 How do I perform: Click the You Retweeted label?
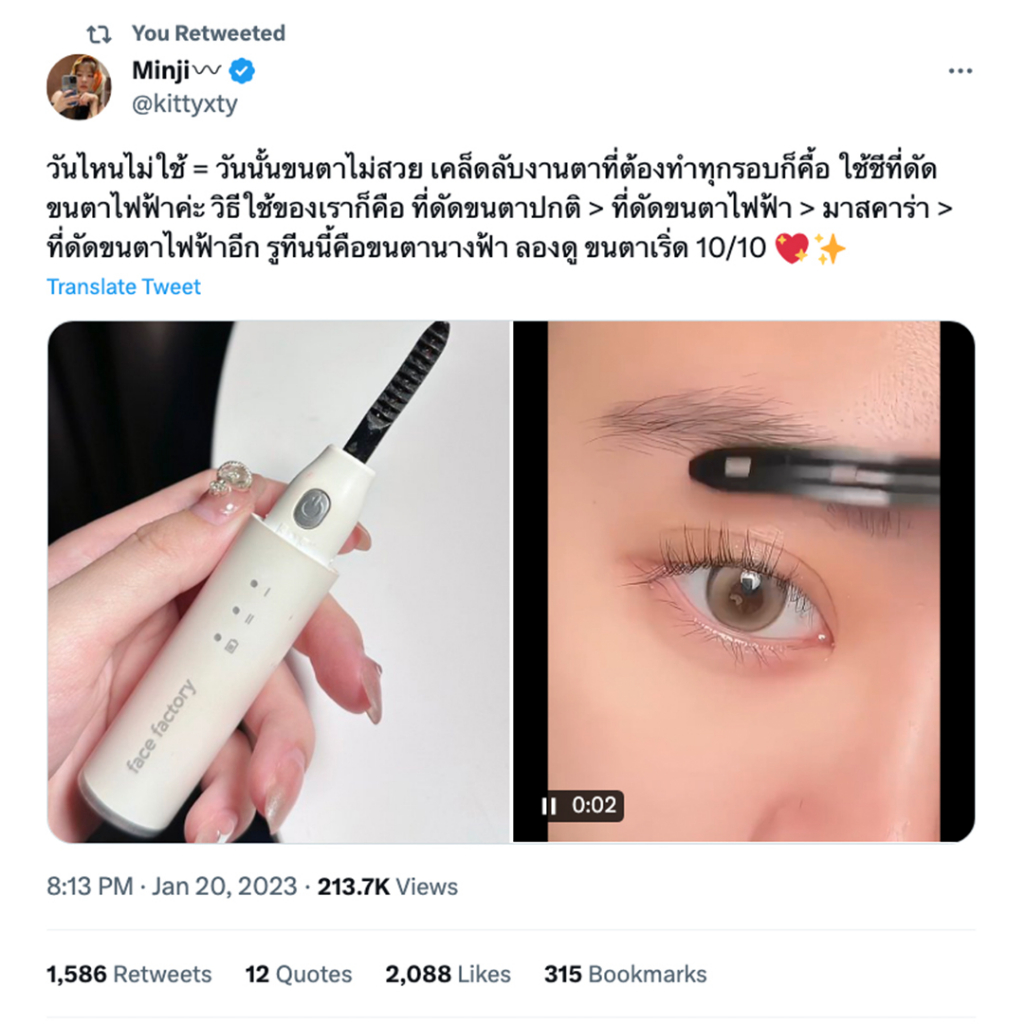point(208,33)
